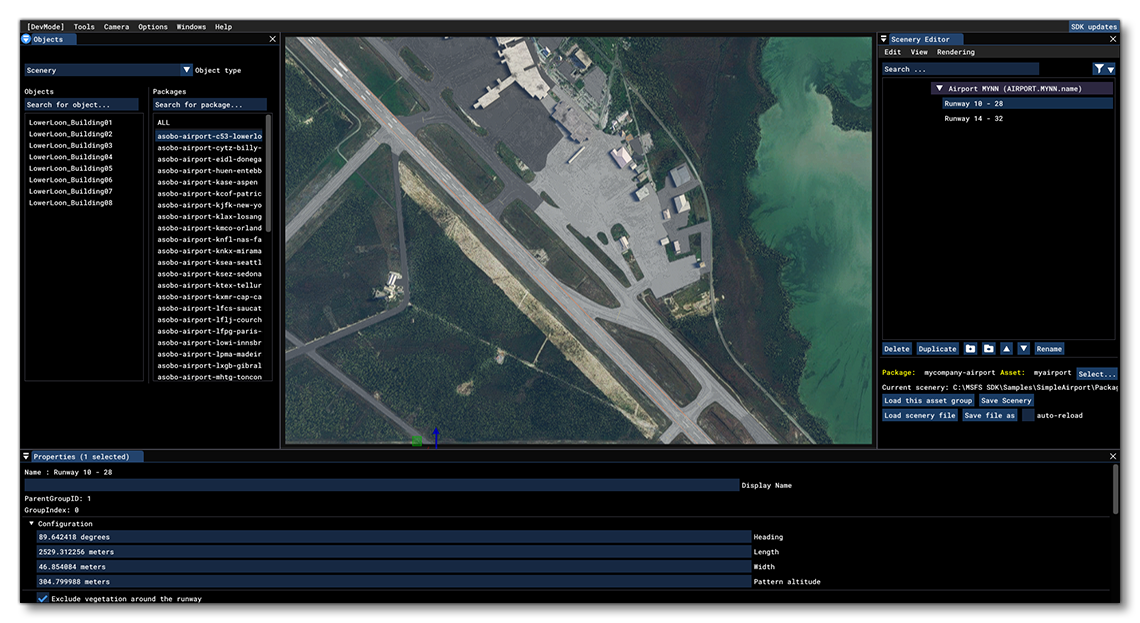Collapse the Scenery Editor panel via its chevron icon
This screenshot has height=623, width=1140.
tap(884, 39)
